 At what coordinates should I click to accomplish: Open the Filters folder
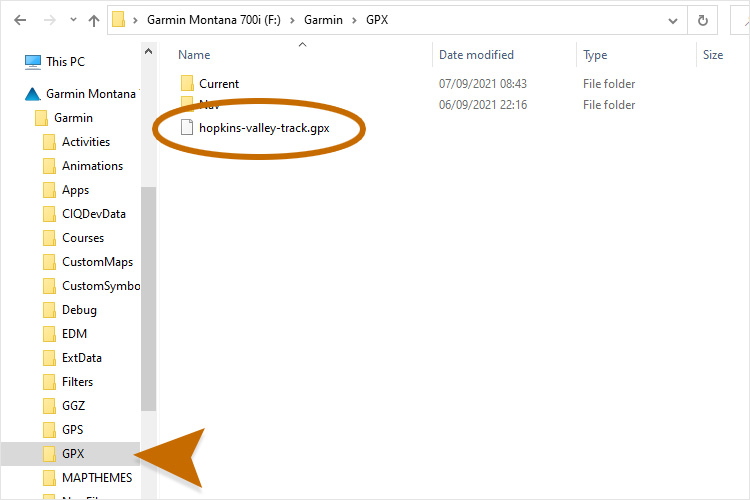(77, 382)
